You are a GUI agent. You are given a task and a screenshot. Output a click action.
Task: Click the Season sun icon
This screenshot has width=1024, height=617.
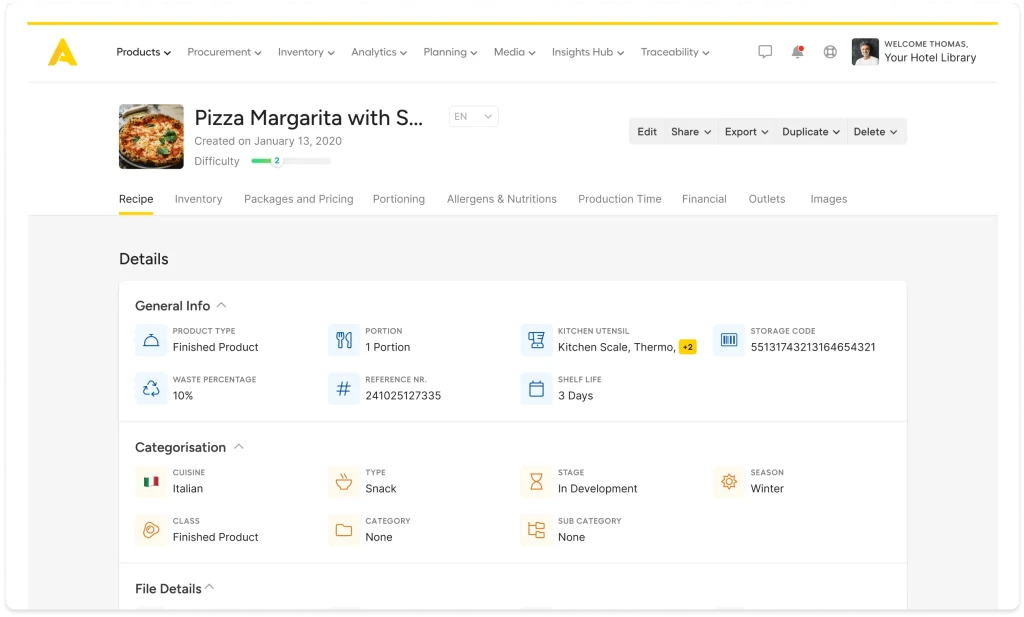(729, 481)
